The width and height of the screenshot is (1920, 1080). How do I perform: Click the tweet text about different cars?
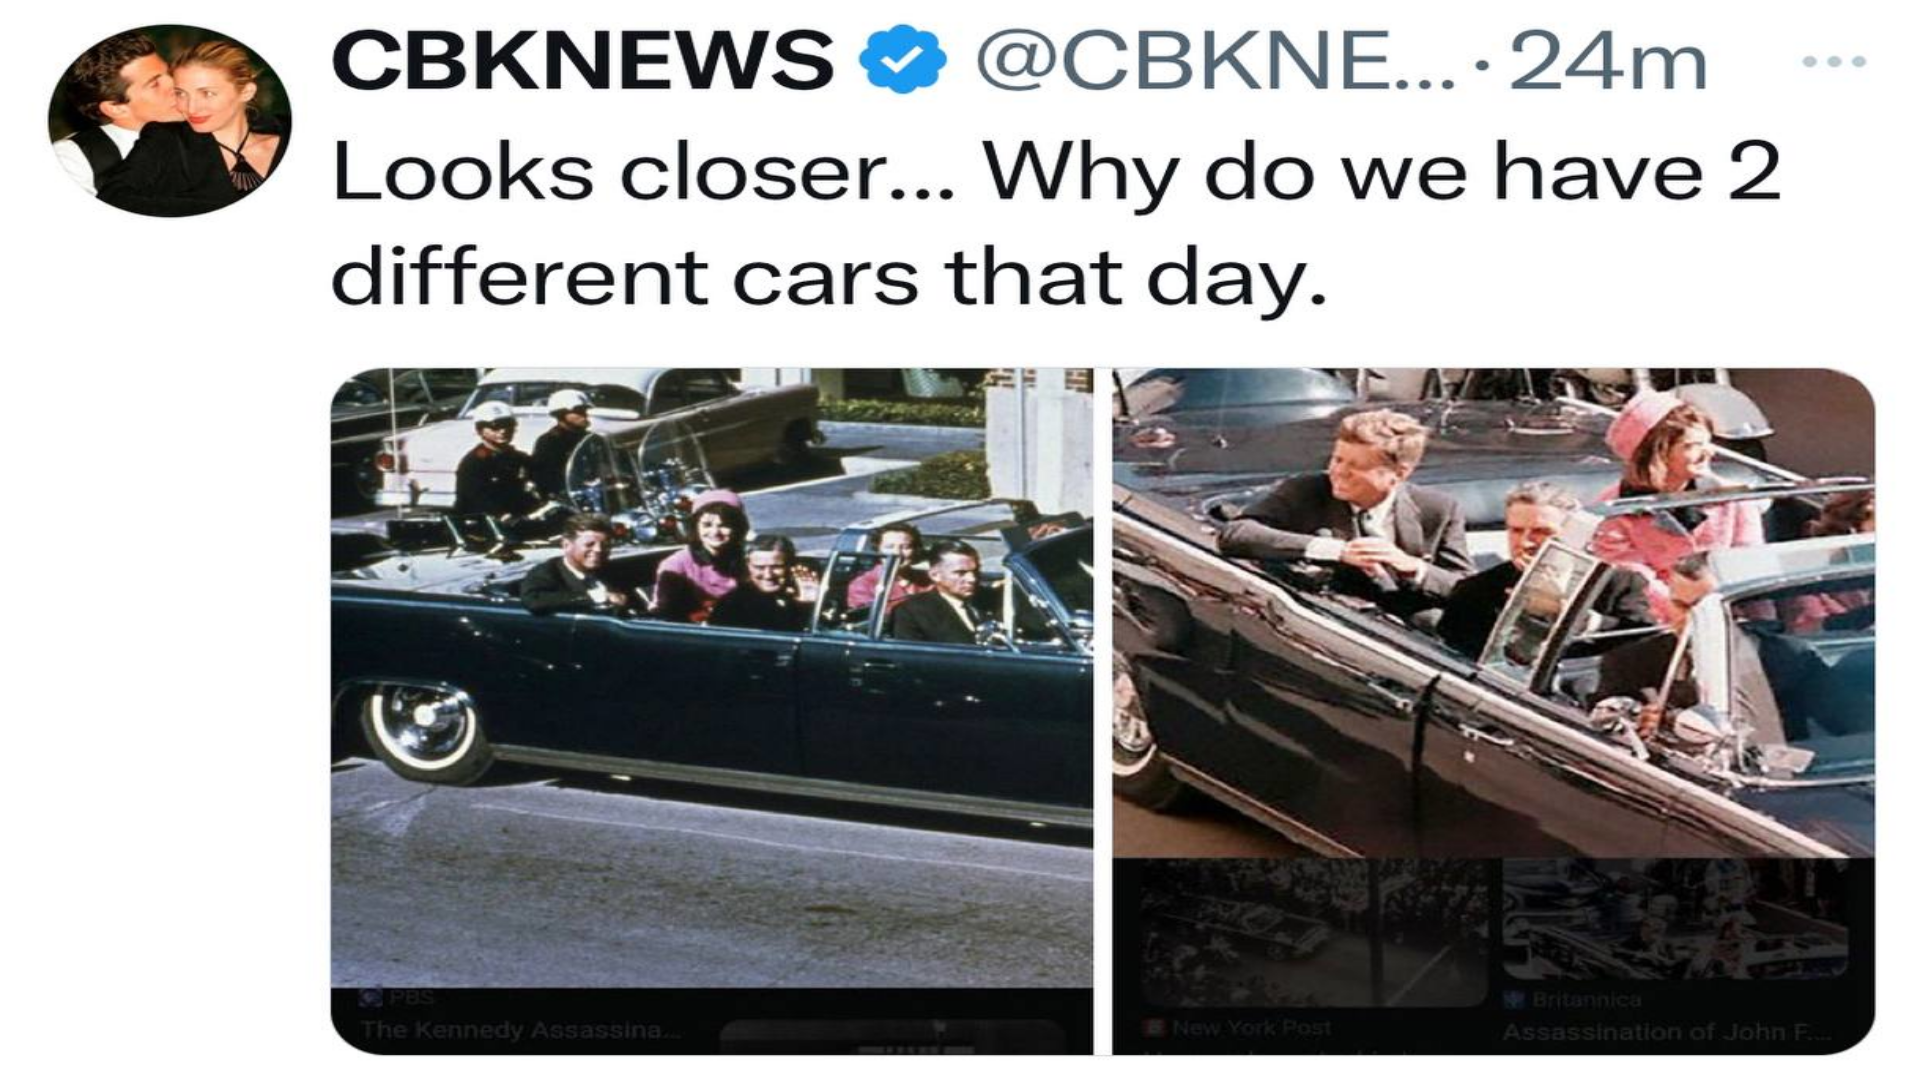coord(1056,224)
